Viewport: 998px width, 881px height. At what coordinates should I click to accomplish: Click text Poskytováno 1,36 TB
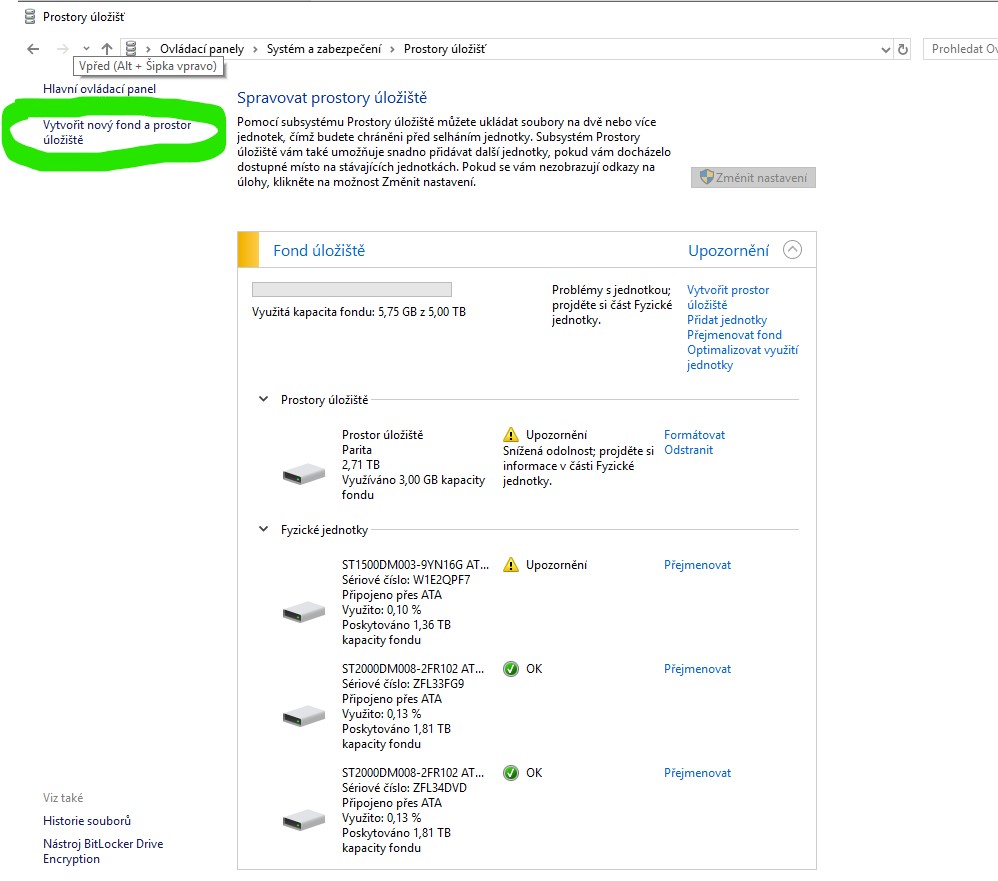point(397,625)
